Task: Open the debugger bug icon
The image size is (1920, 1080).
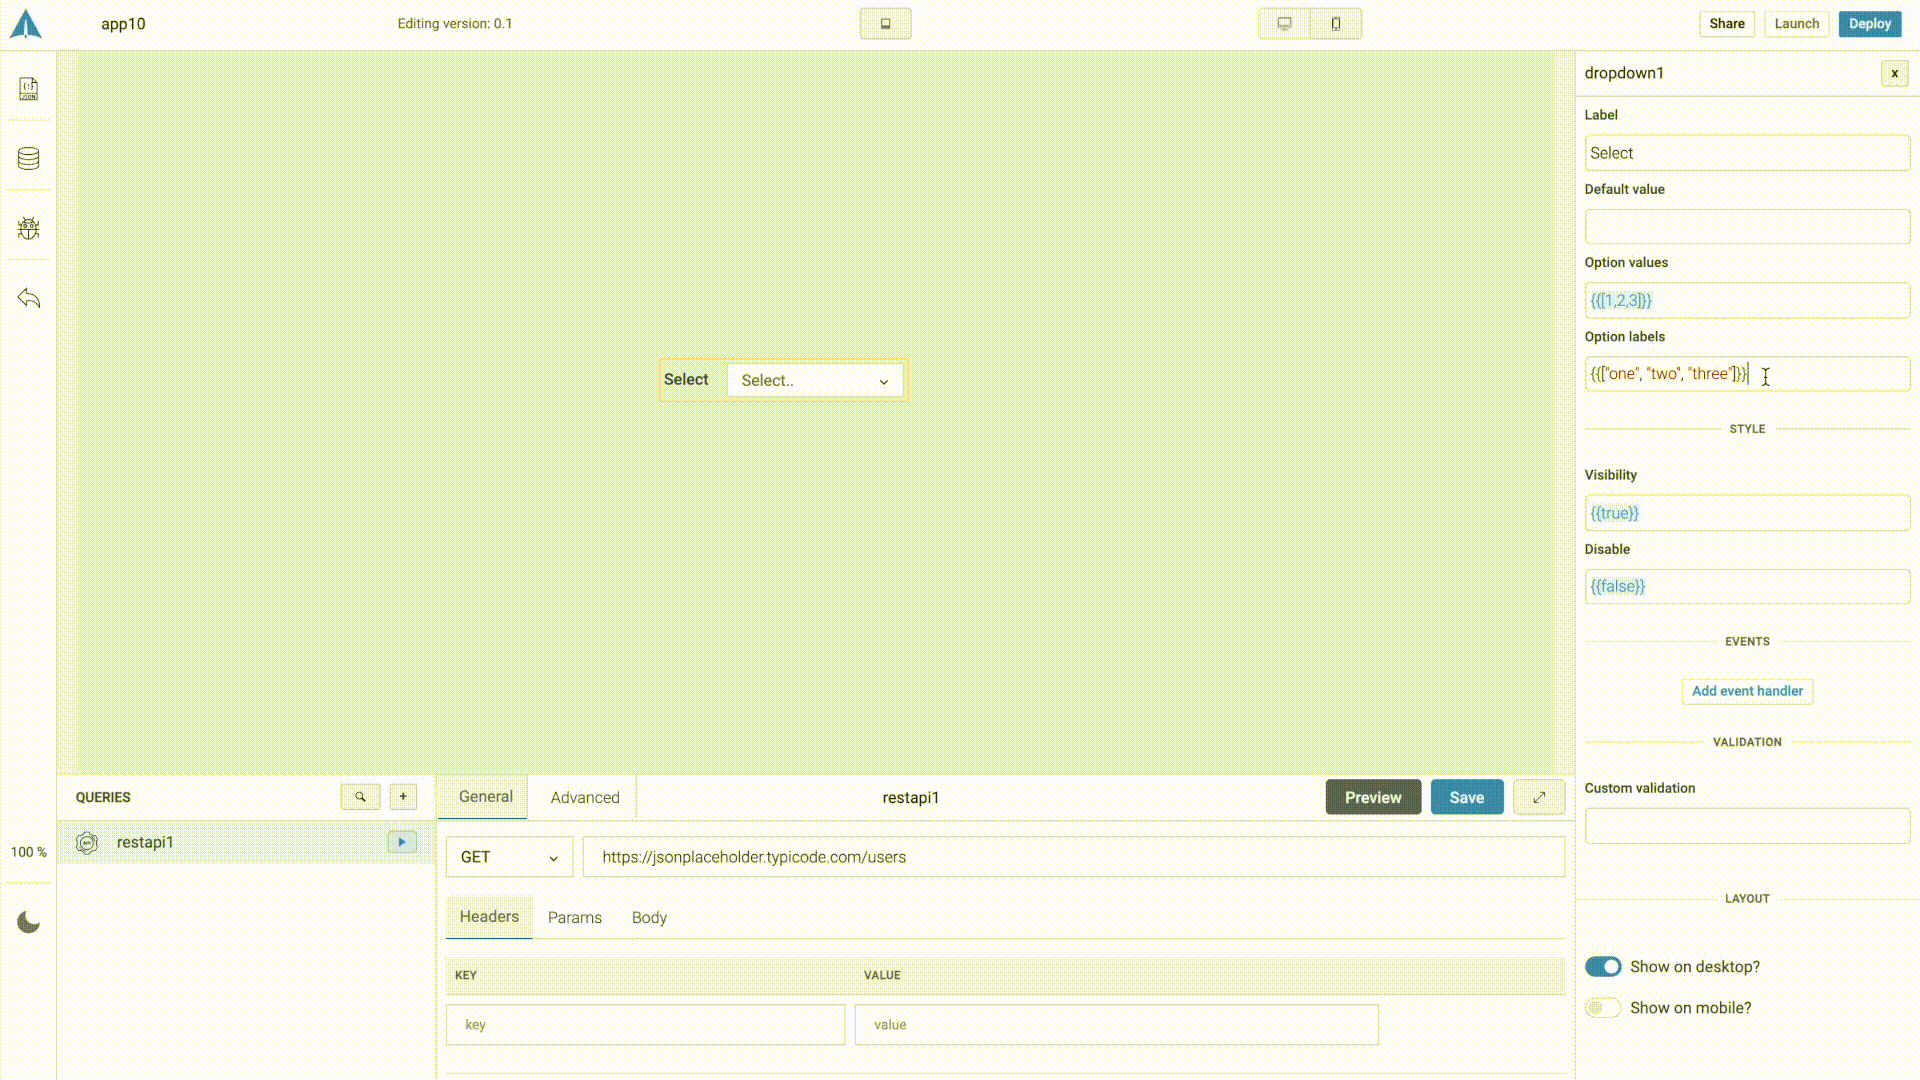Action: point(28,228)
